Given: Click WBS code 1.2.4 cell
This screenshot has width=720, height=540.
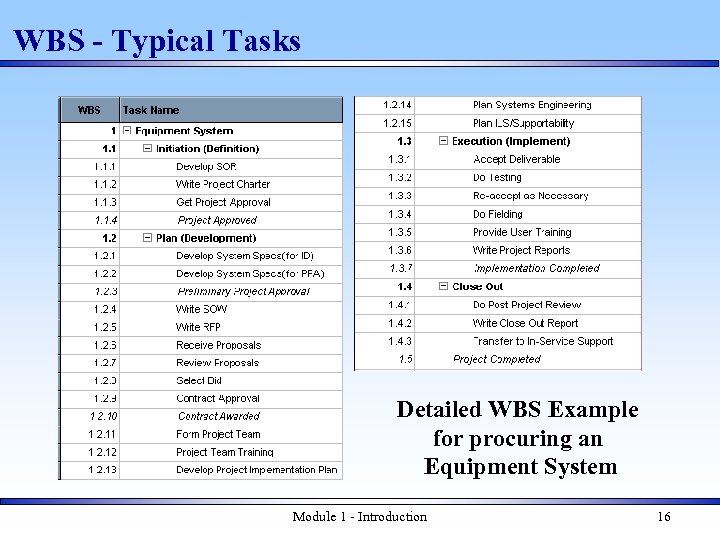Looking at the screenshot, I should [x=90, y=309].
